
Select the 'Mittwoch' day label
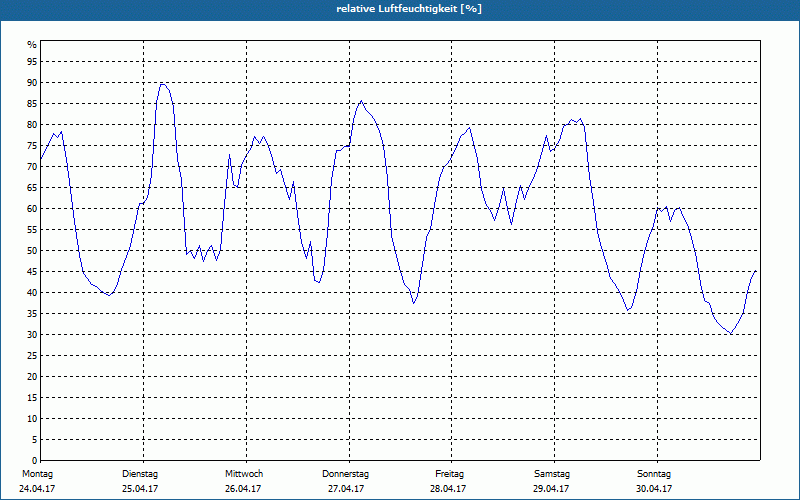tap(244, 474)
